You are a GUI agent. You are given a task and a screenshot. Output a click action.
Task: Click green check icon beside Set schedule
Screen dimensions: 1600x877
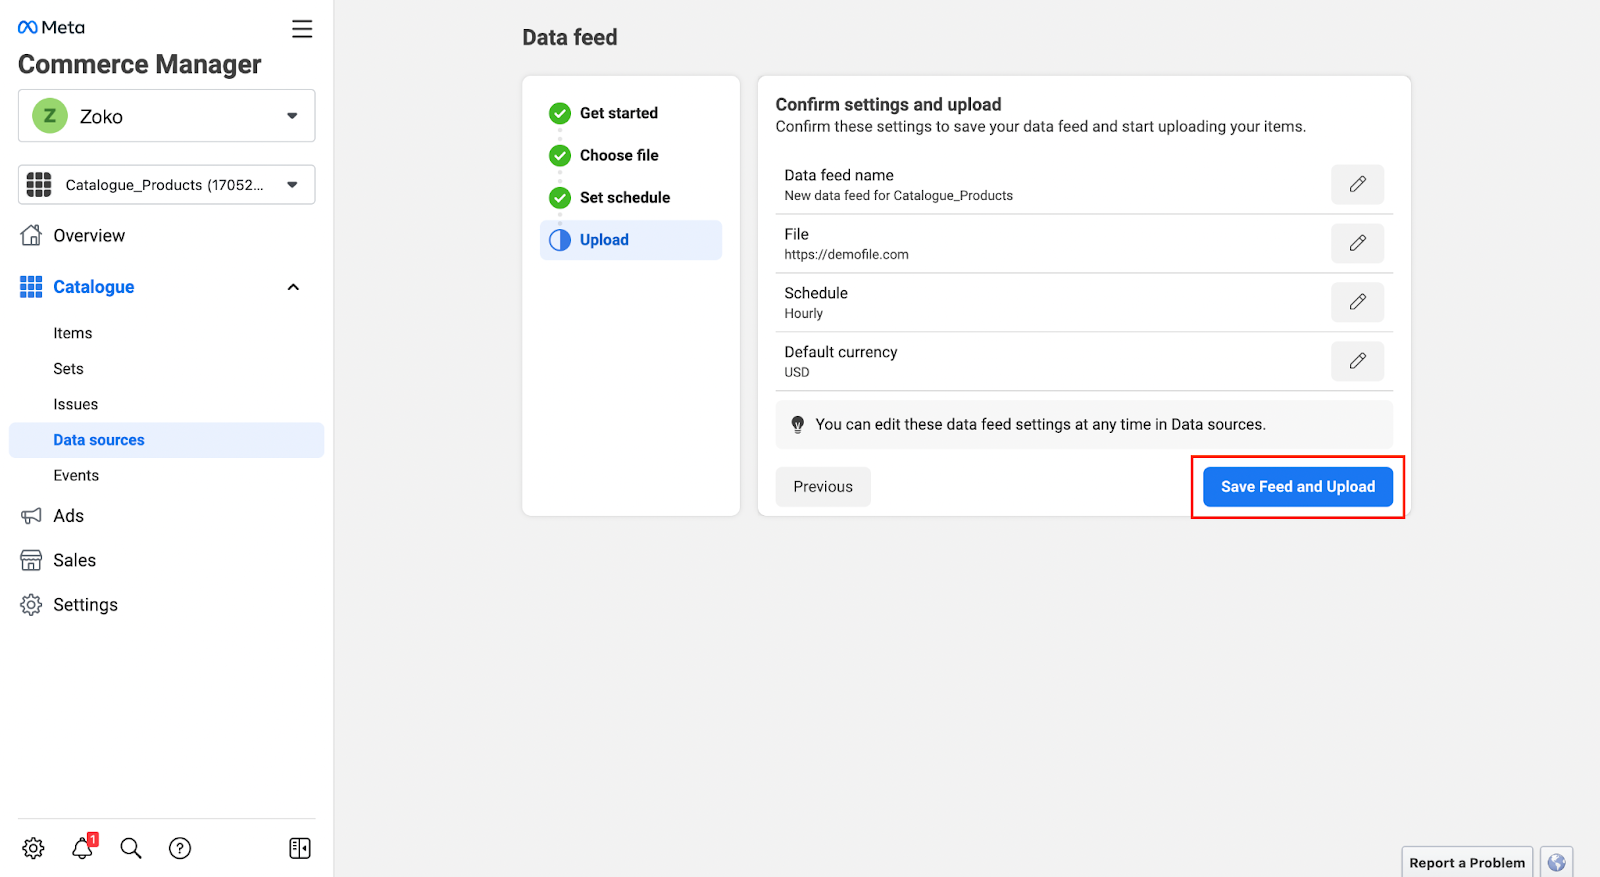(560, 197)
